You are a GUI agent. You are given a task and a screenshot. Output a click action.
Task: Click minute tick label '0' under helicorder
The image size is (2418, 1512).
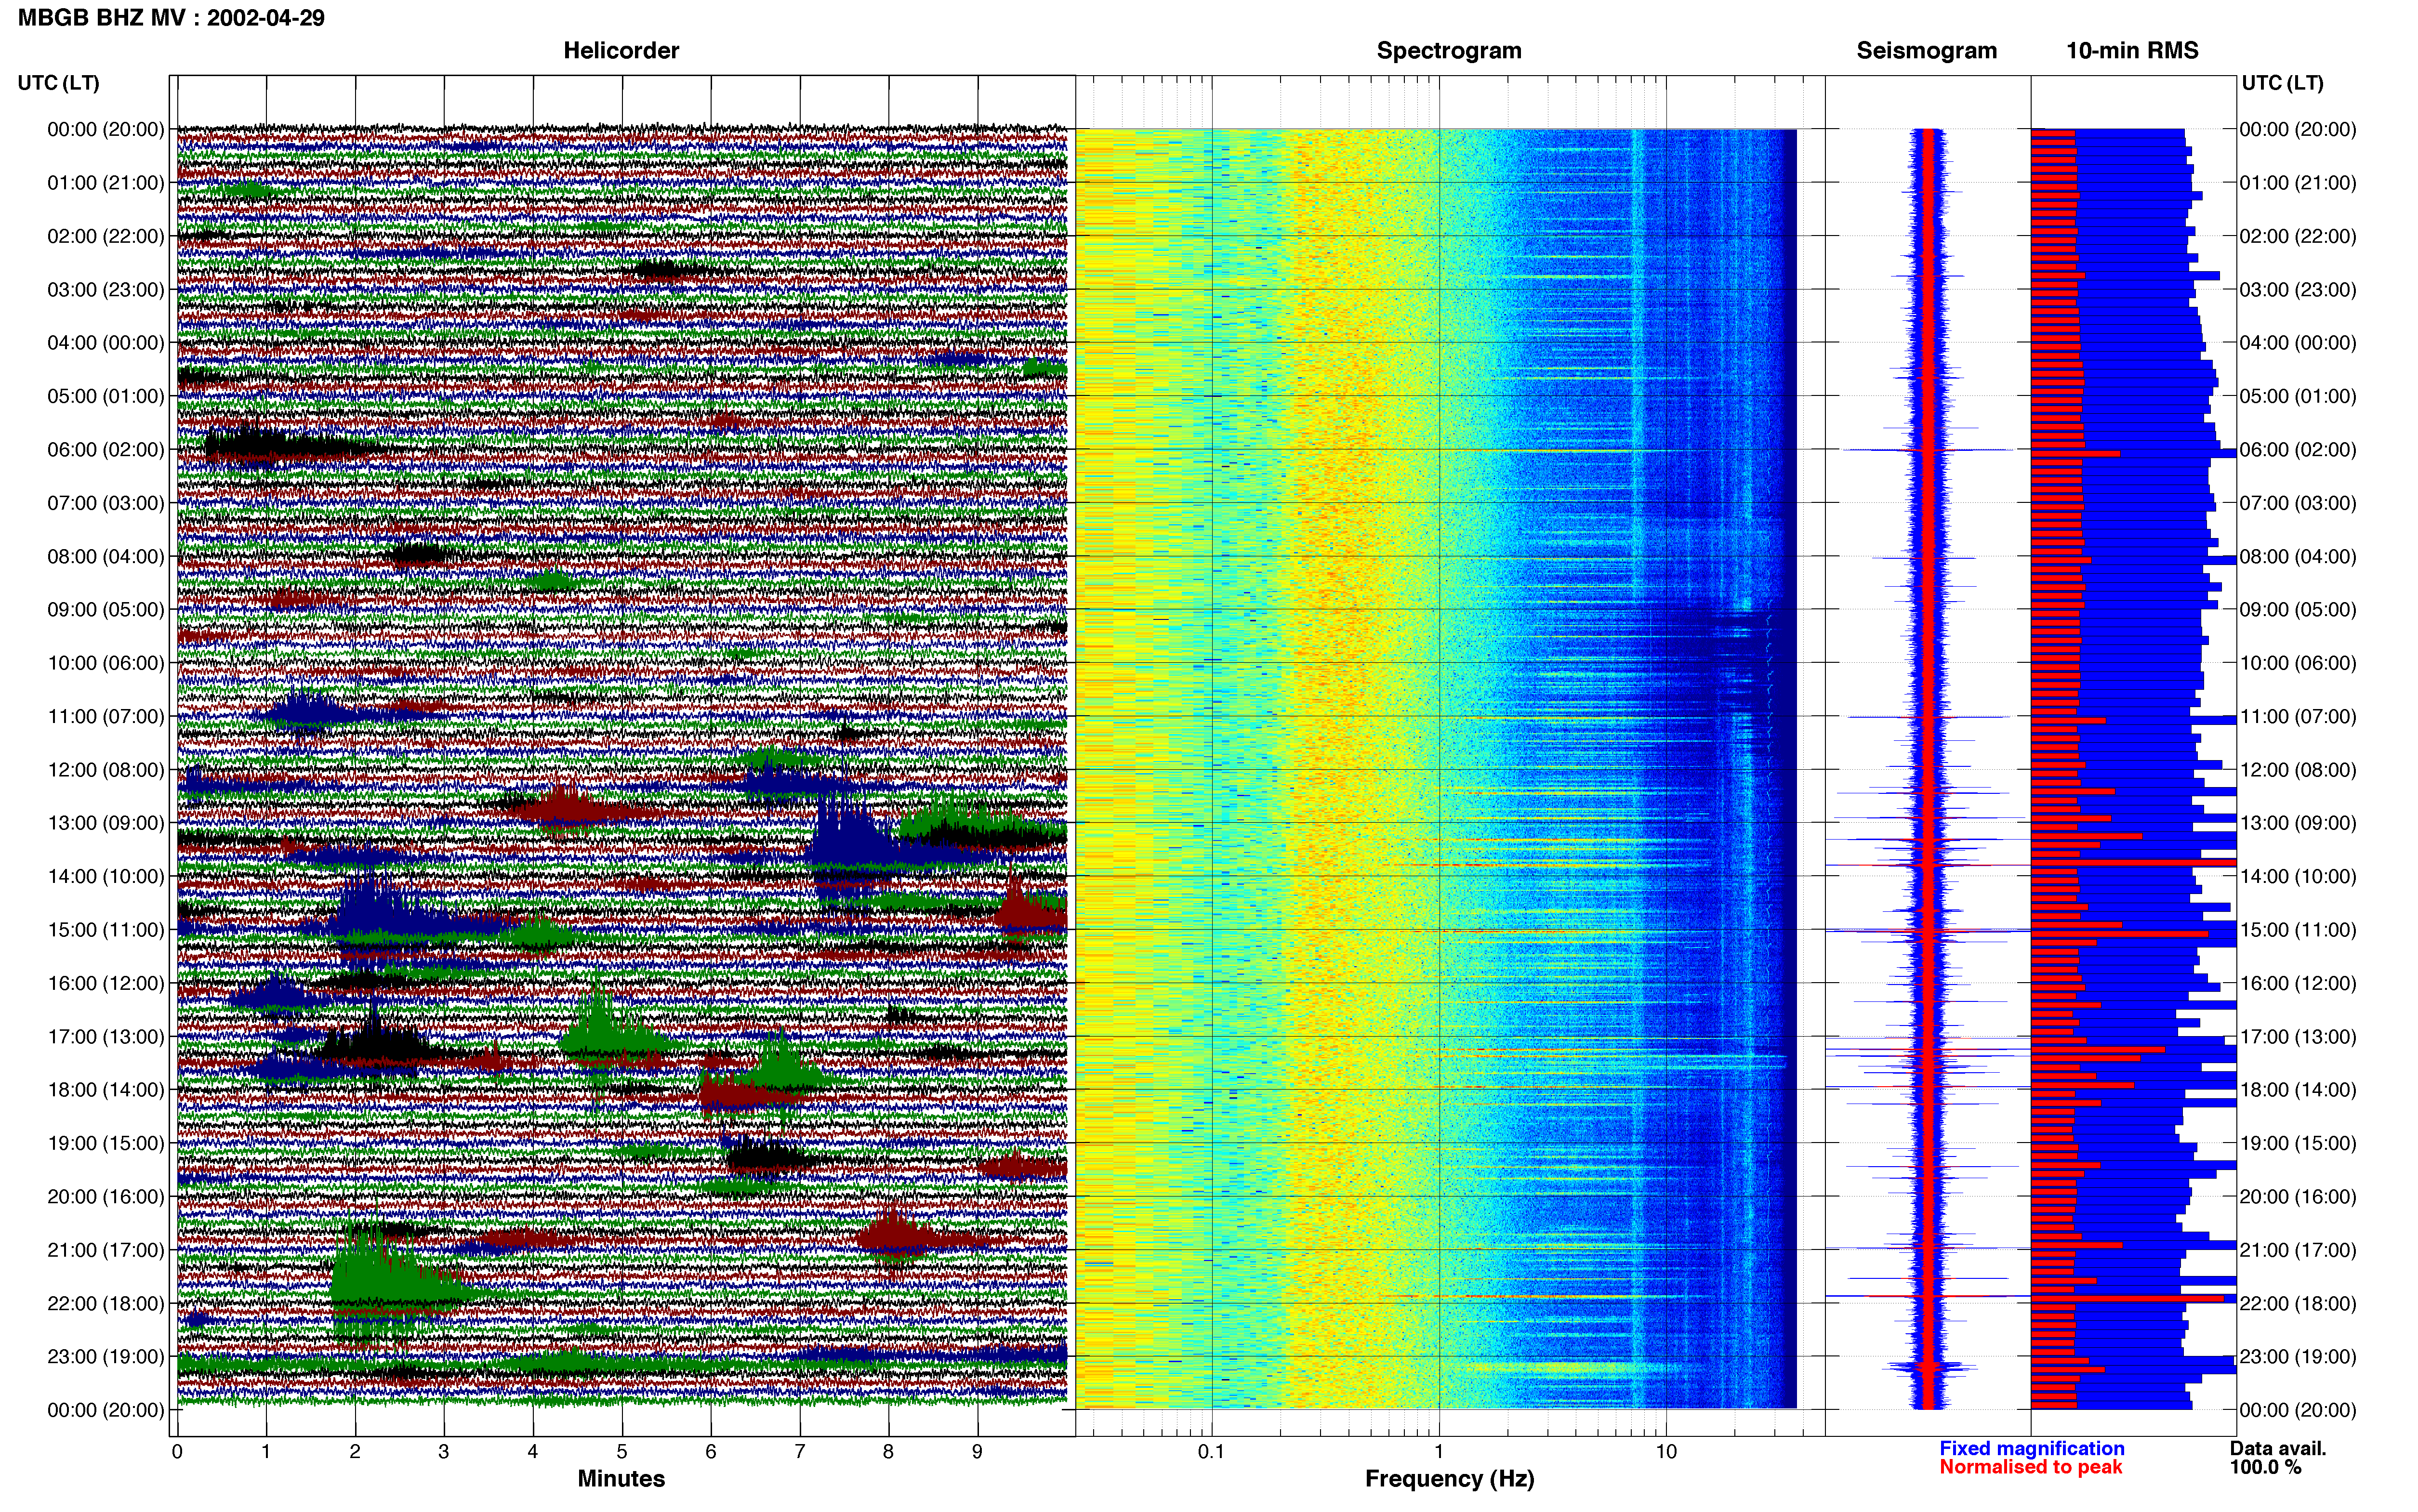pyautogui.click(x=177, y=1452)
